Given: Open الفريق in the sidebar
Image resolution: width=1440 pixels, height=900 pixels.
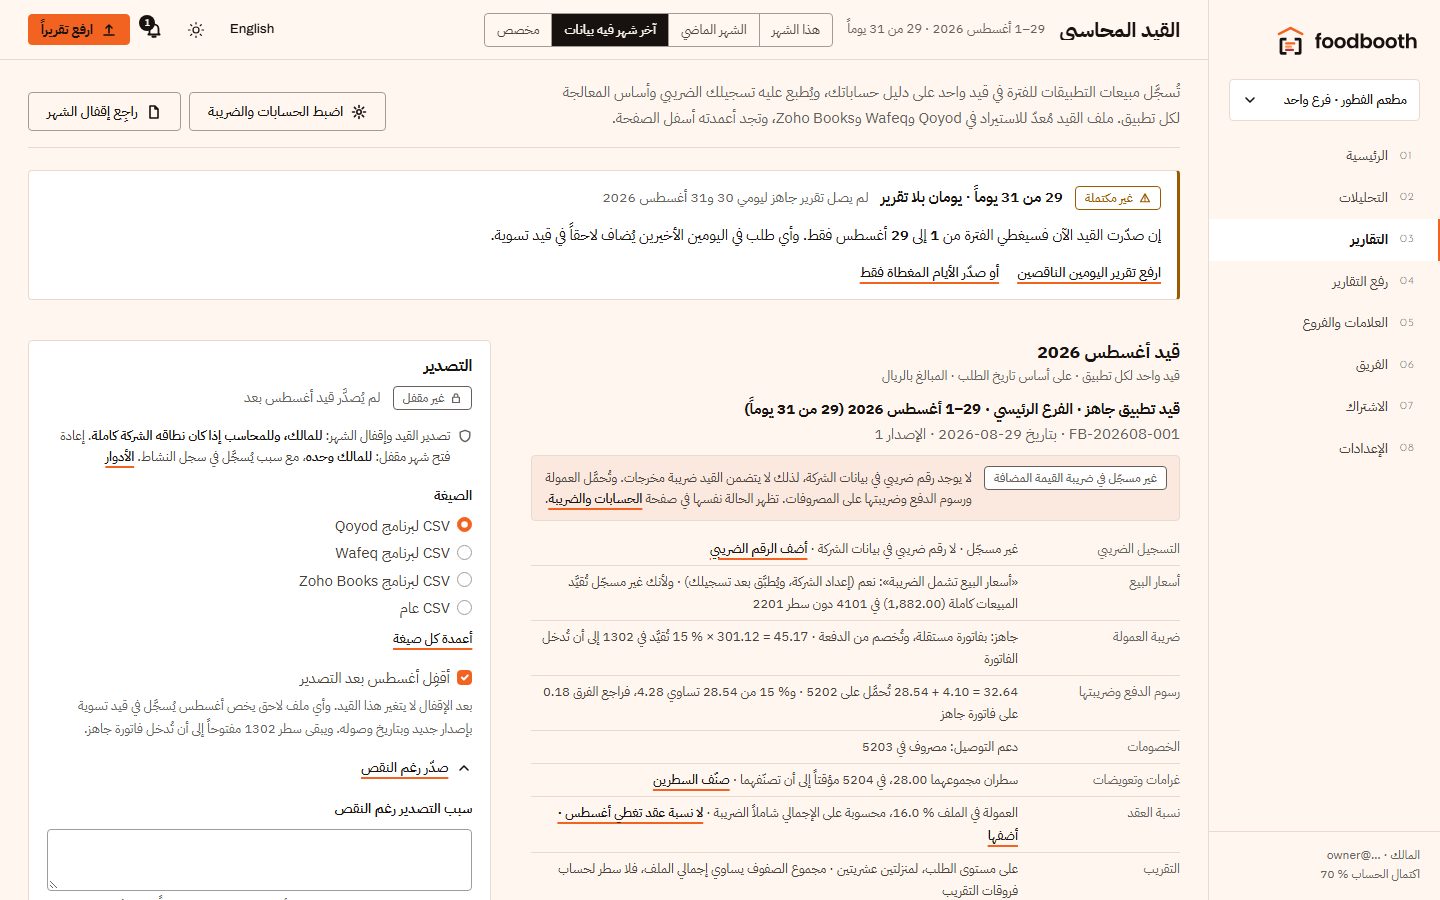Looking at the screenshot, I should (x=1324, y=364).
